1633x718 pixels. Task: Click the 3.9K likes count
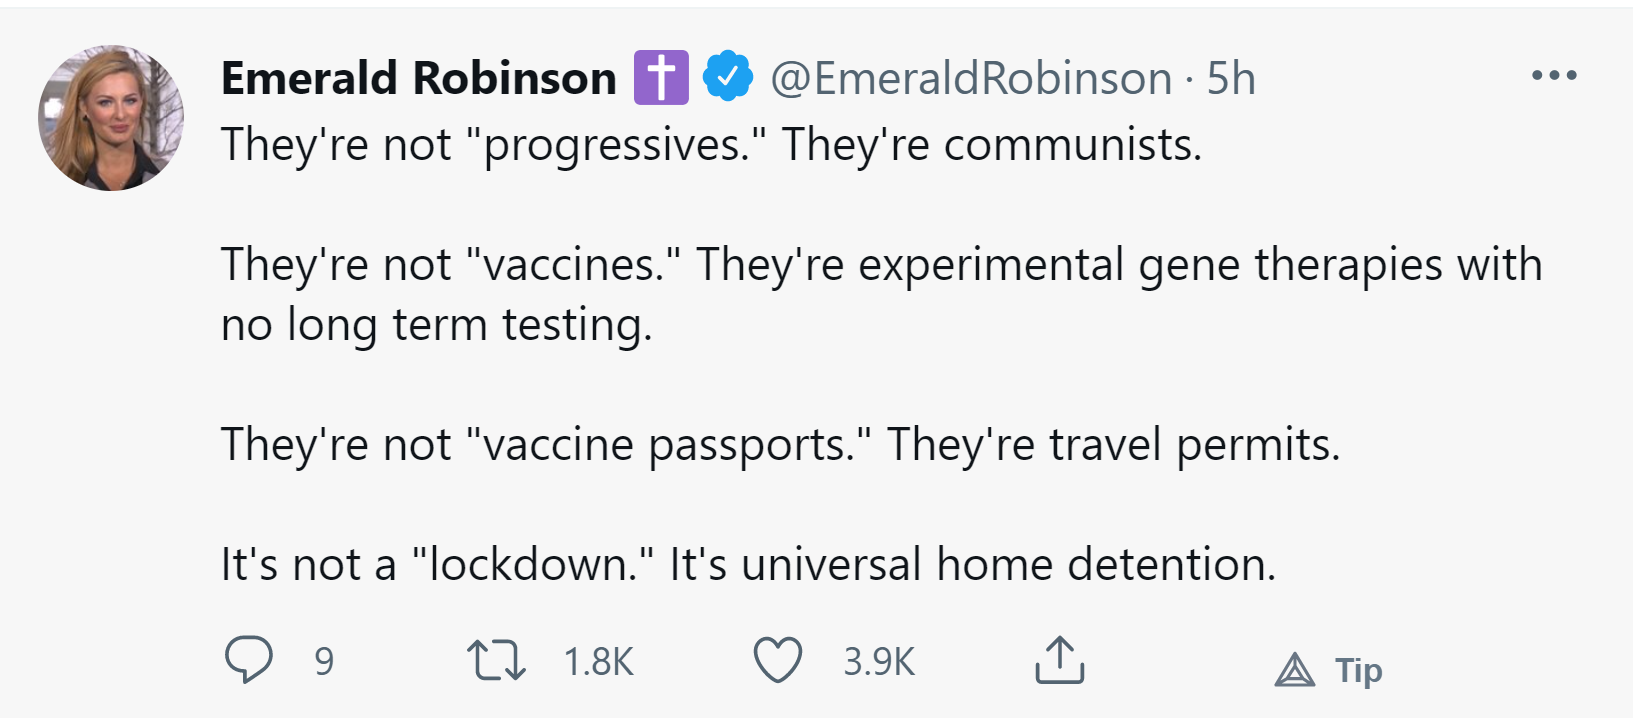pyautogui.click(x=879, y=661)
